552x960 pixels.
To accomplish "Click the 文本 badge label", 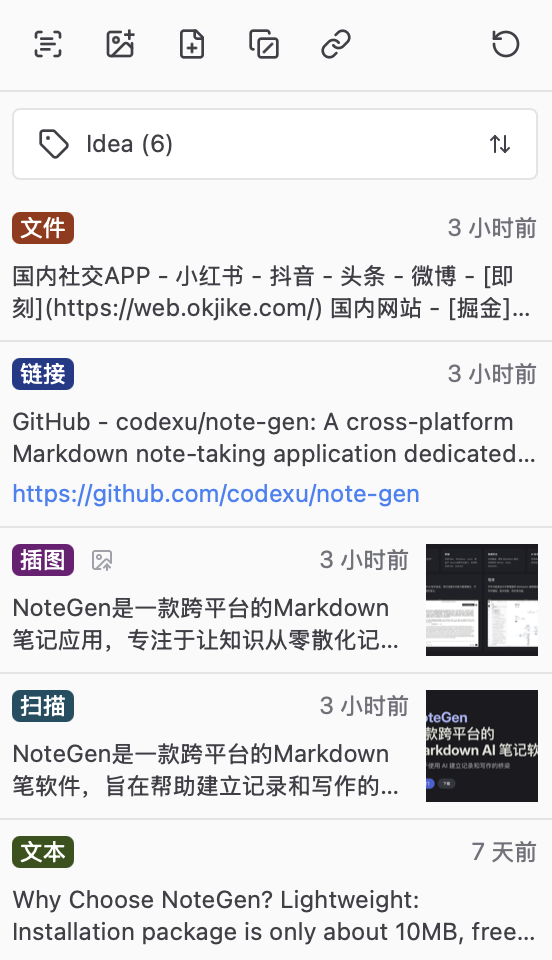I will 43,852.
